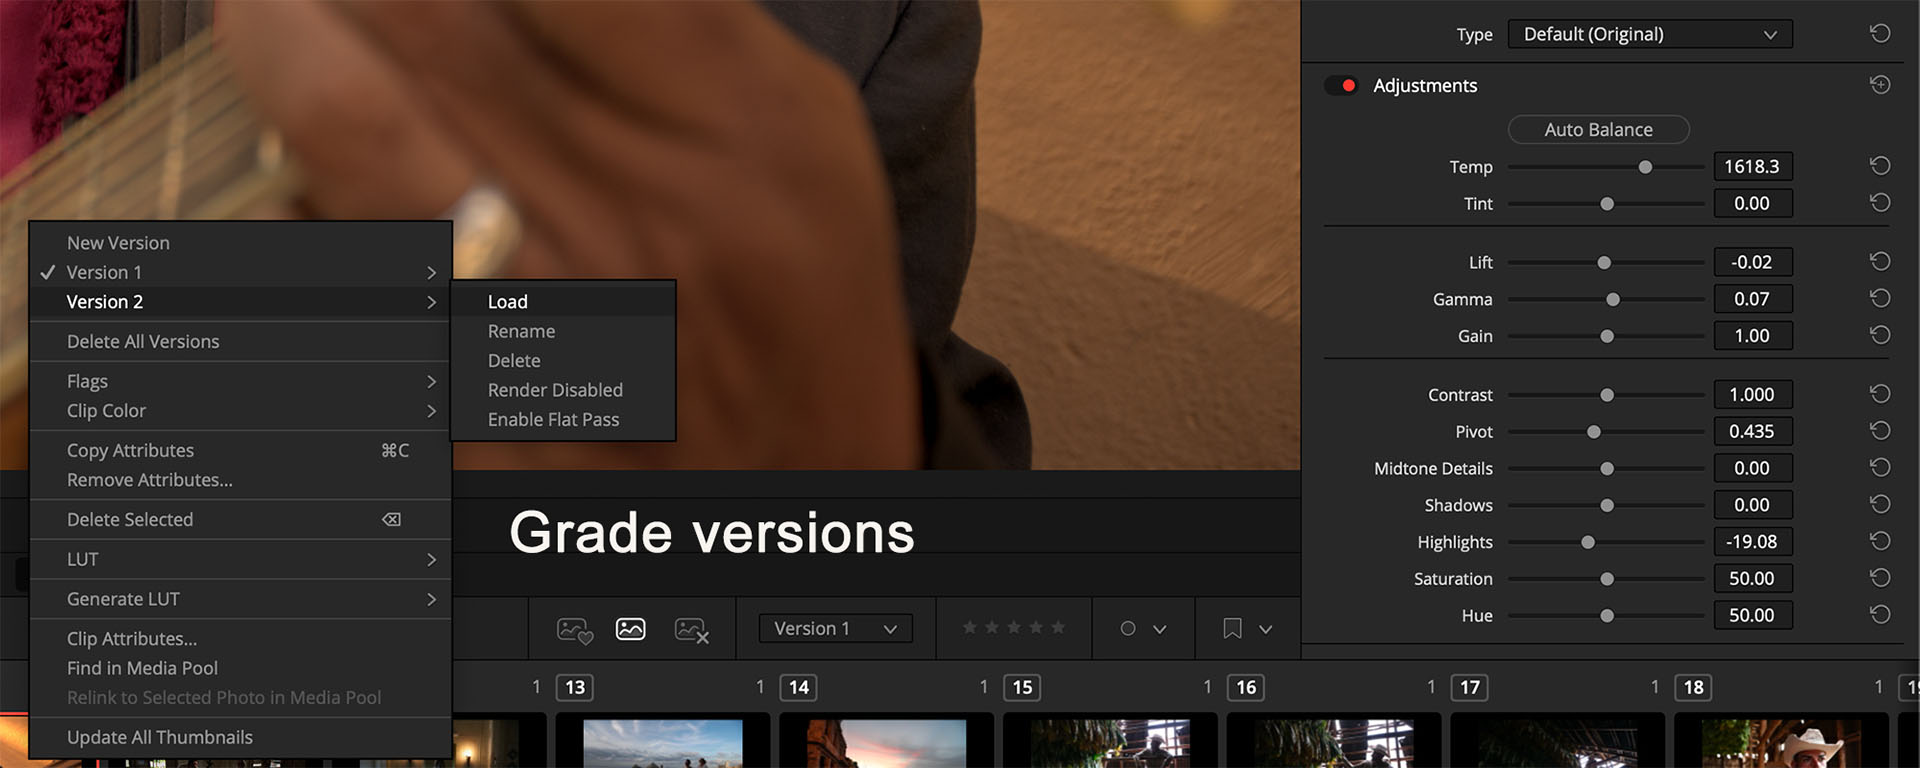The width and height of the screenshot is (1920, 768).
Task: Reject clip with photo X icon
Action: coord(692,630)
